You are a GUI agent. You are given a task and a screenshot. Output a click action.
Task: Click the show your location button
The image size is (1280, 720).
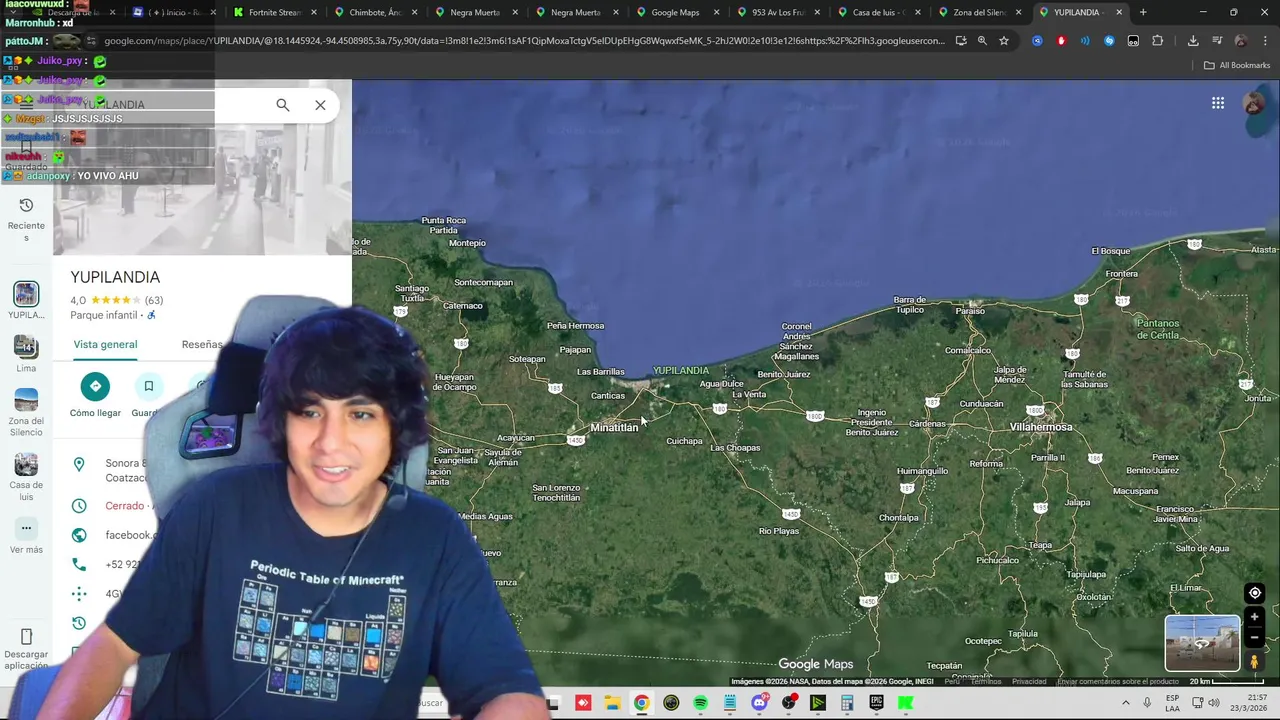point(1254,593)
